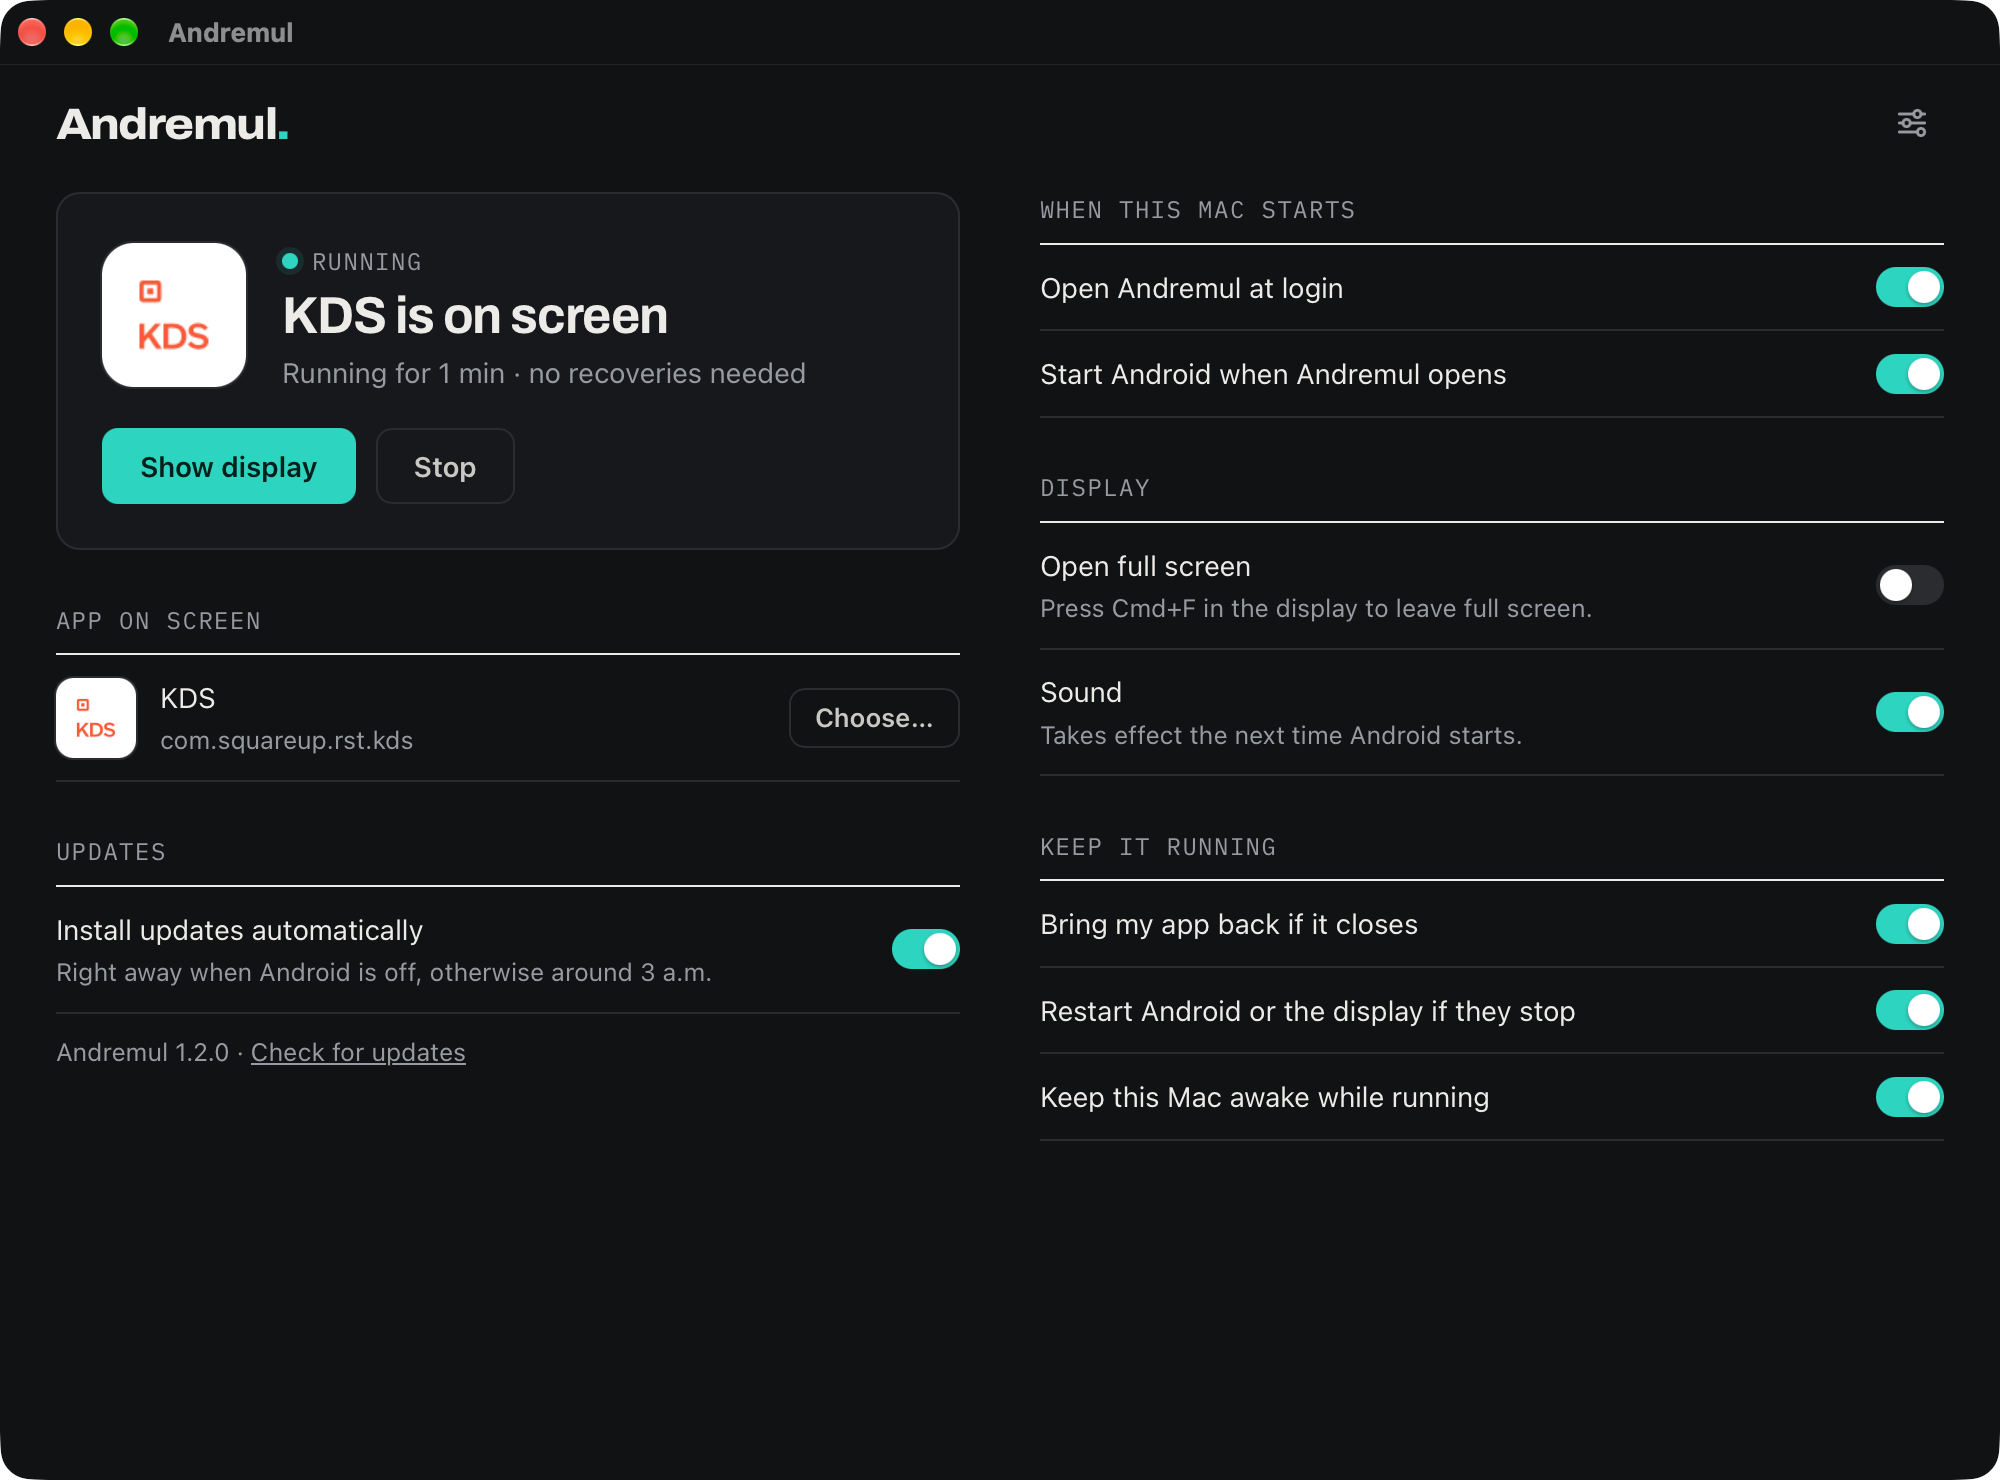The image size is (2000, 1480).
Task: Enable Open full screen switch
Action: pyautogui.click(x=1909, y=585)
